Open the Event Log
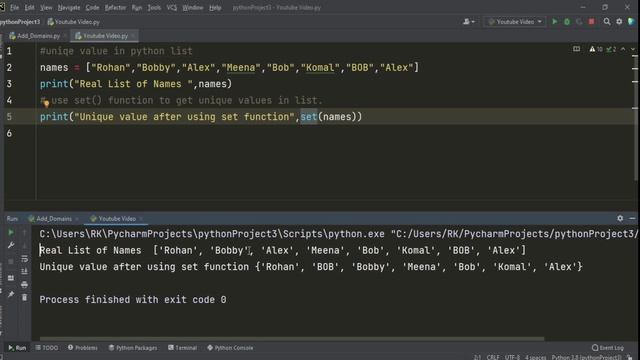Viewport: 640px width, 360px height. 608,348
